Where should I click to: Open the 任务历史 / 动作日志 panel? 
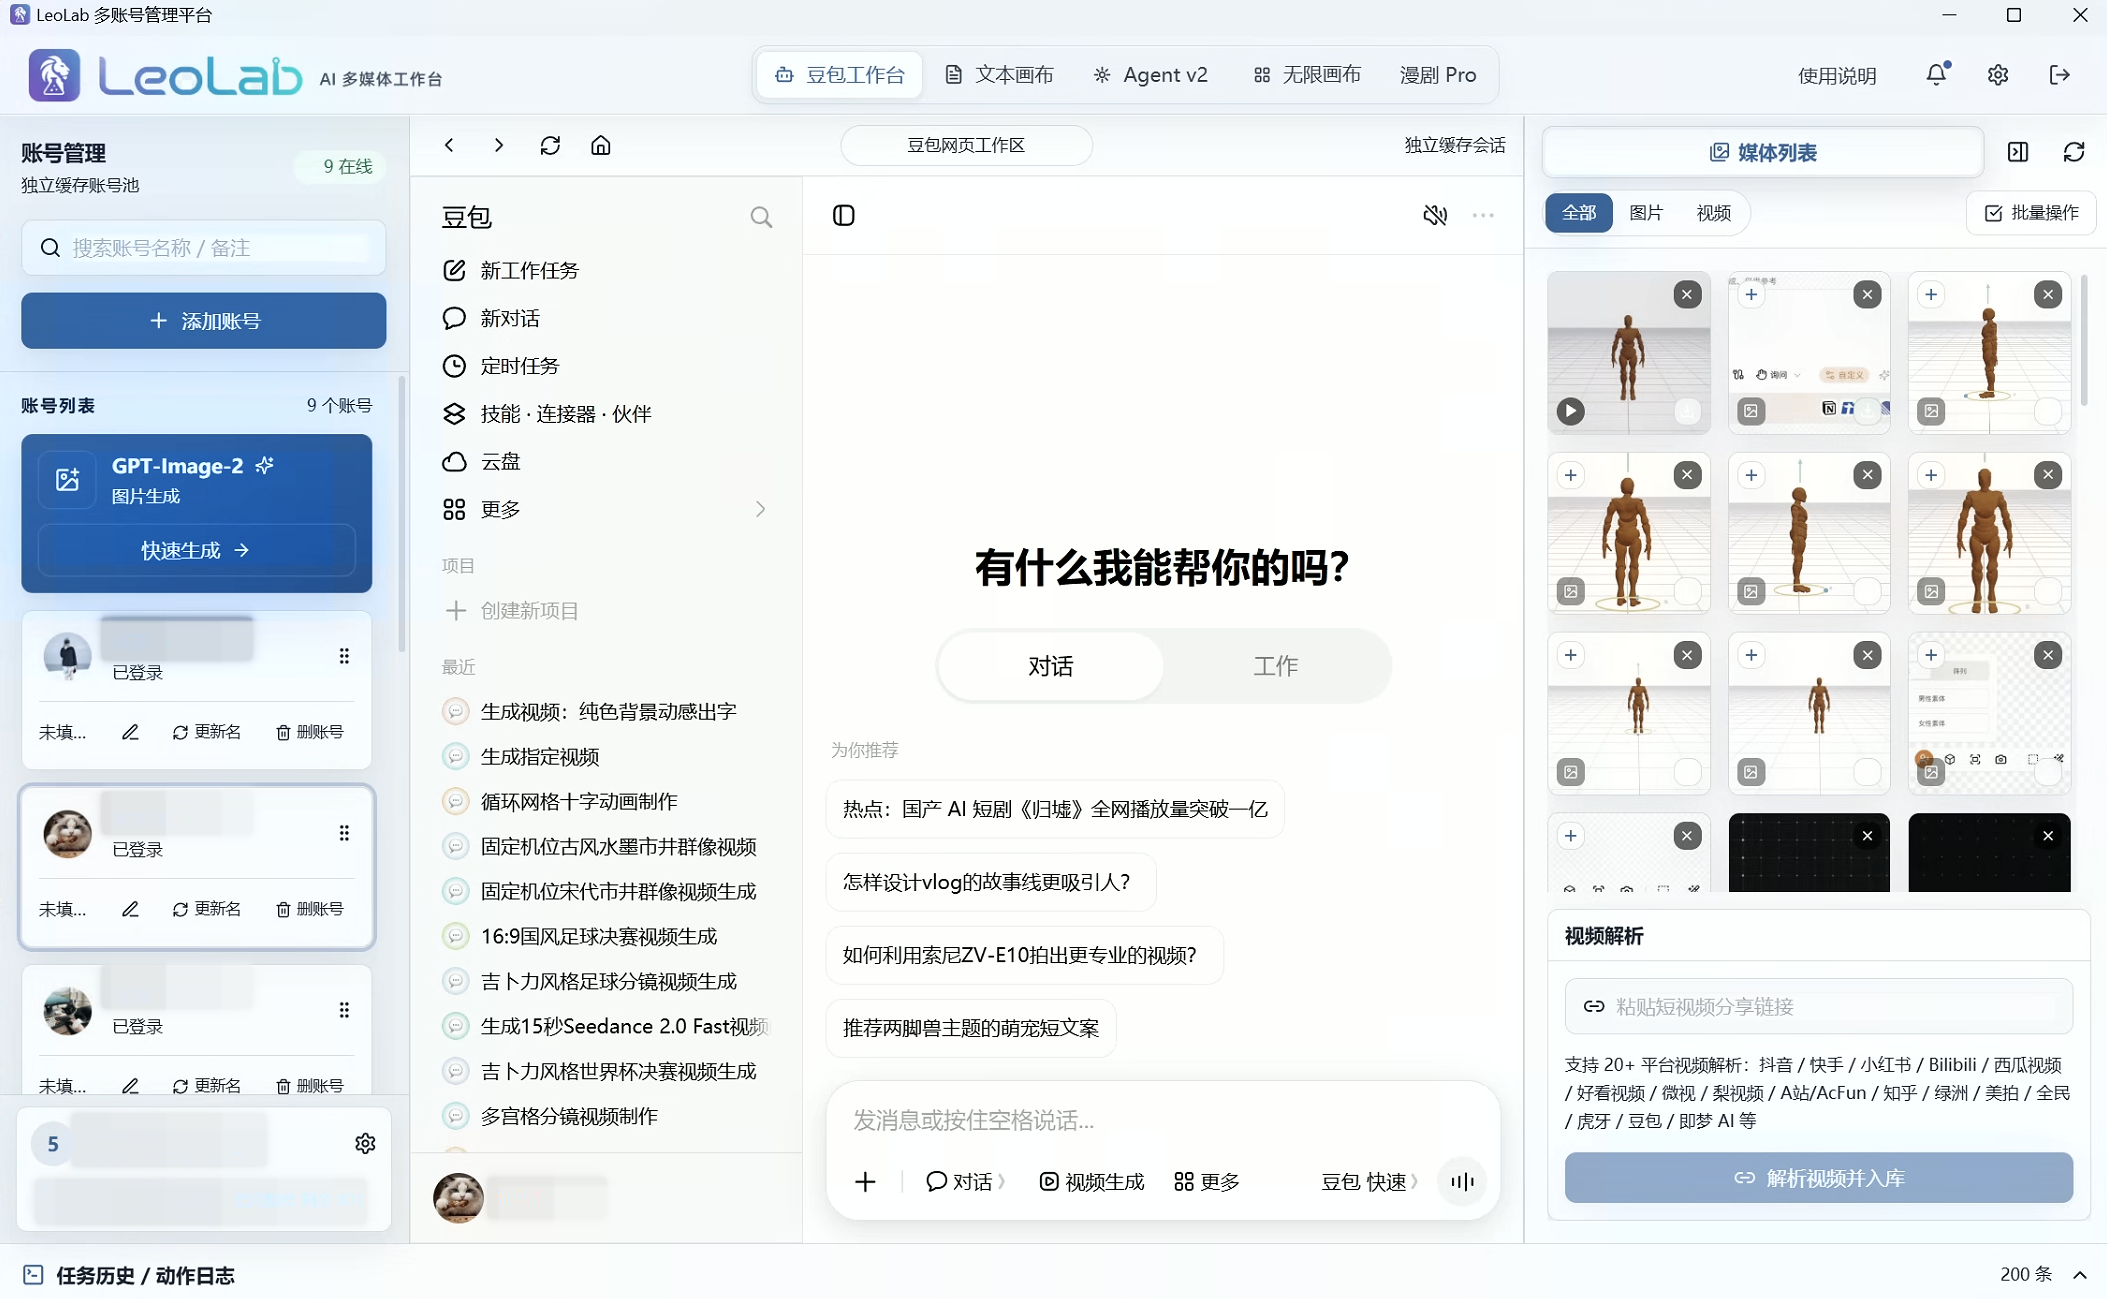[128, 1275]
